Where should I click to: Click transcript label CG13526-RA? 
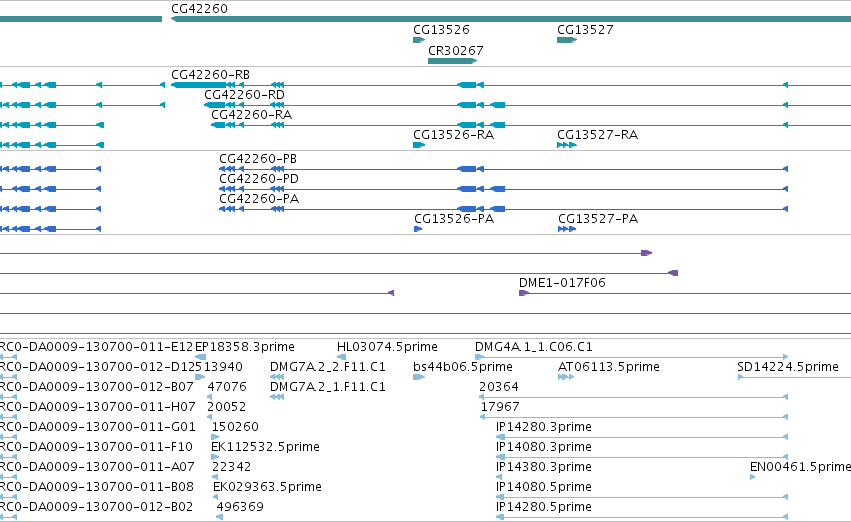[453, 135]
